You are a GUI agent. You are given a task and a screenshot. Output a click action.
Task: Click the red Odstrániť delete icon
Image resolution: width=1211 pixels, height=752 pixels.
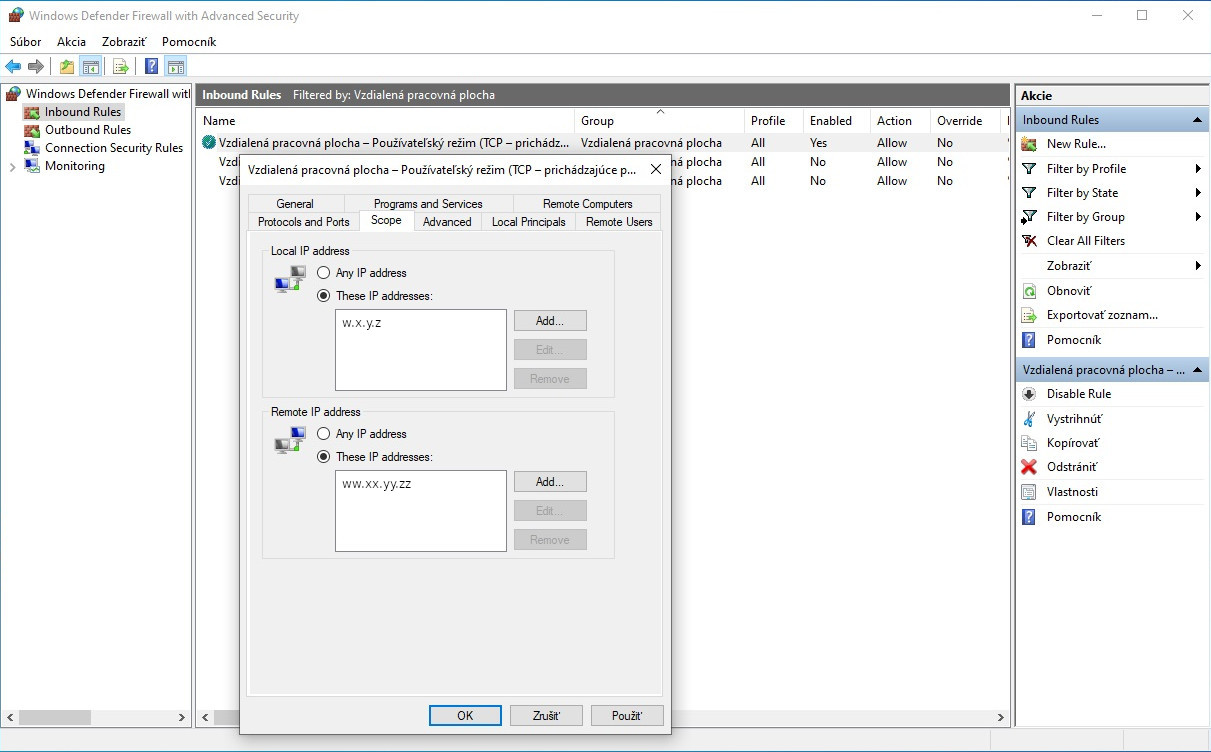[x=1029, y=467]
